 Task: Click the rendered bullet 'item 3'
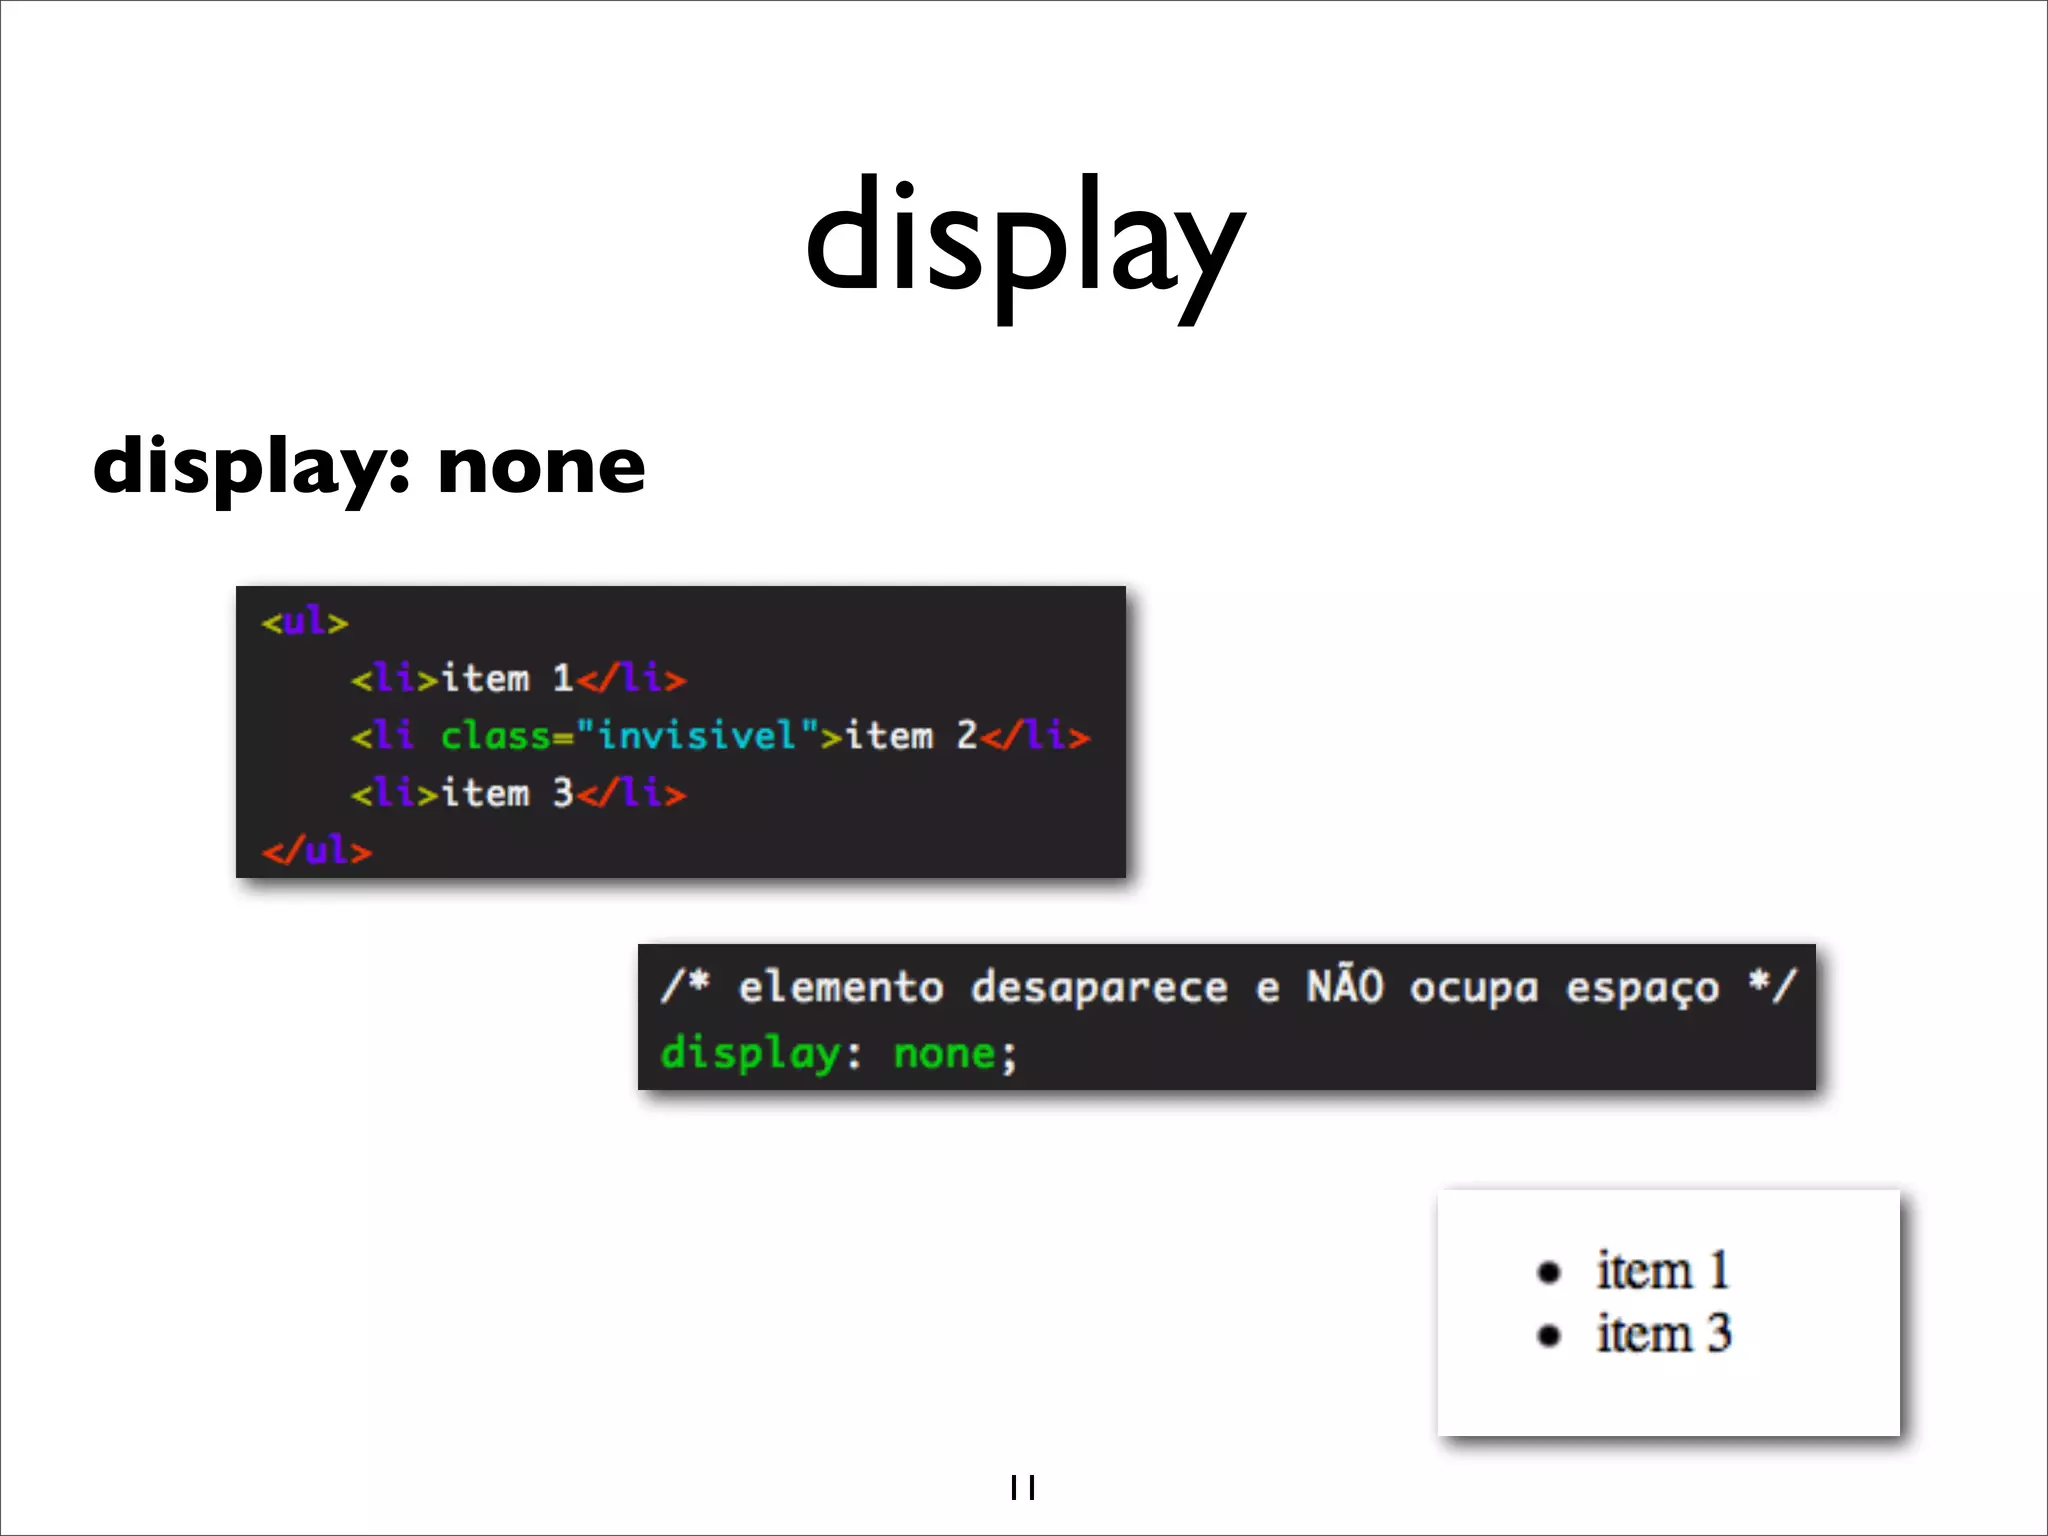pos(1634,1334)
